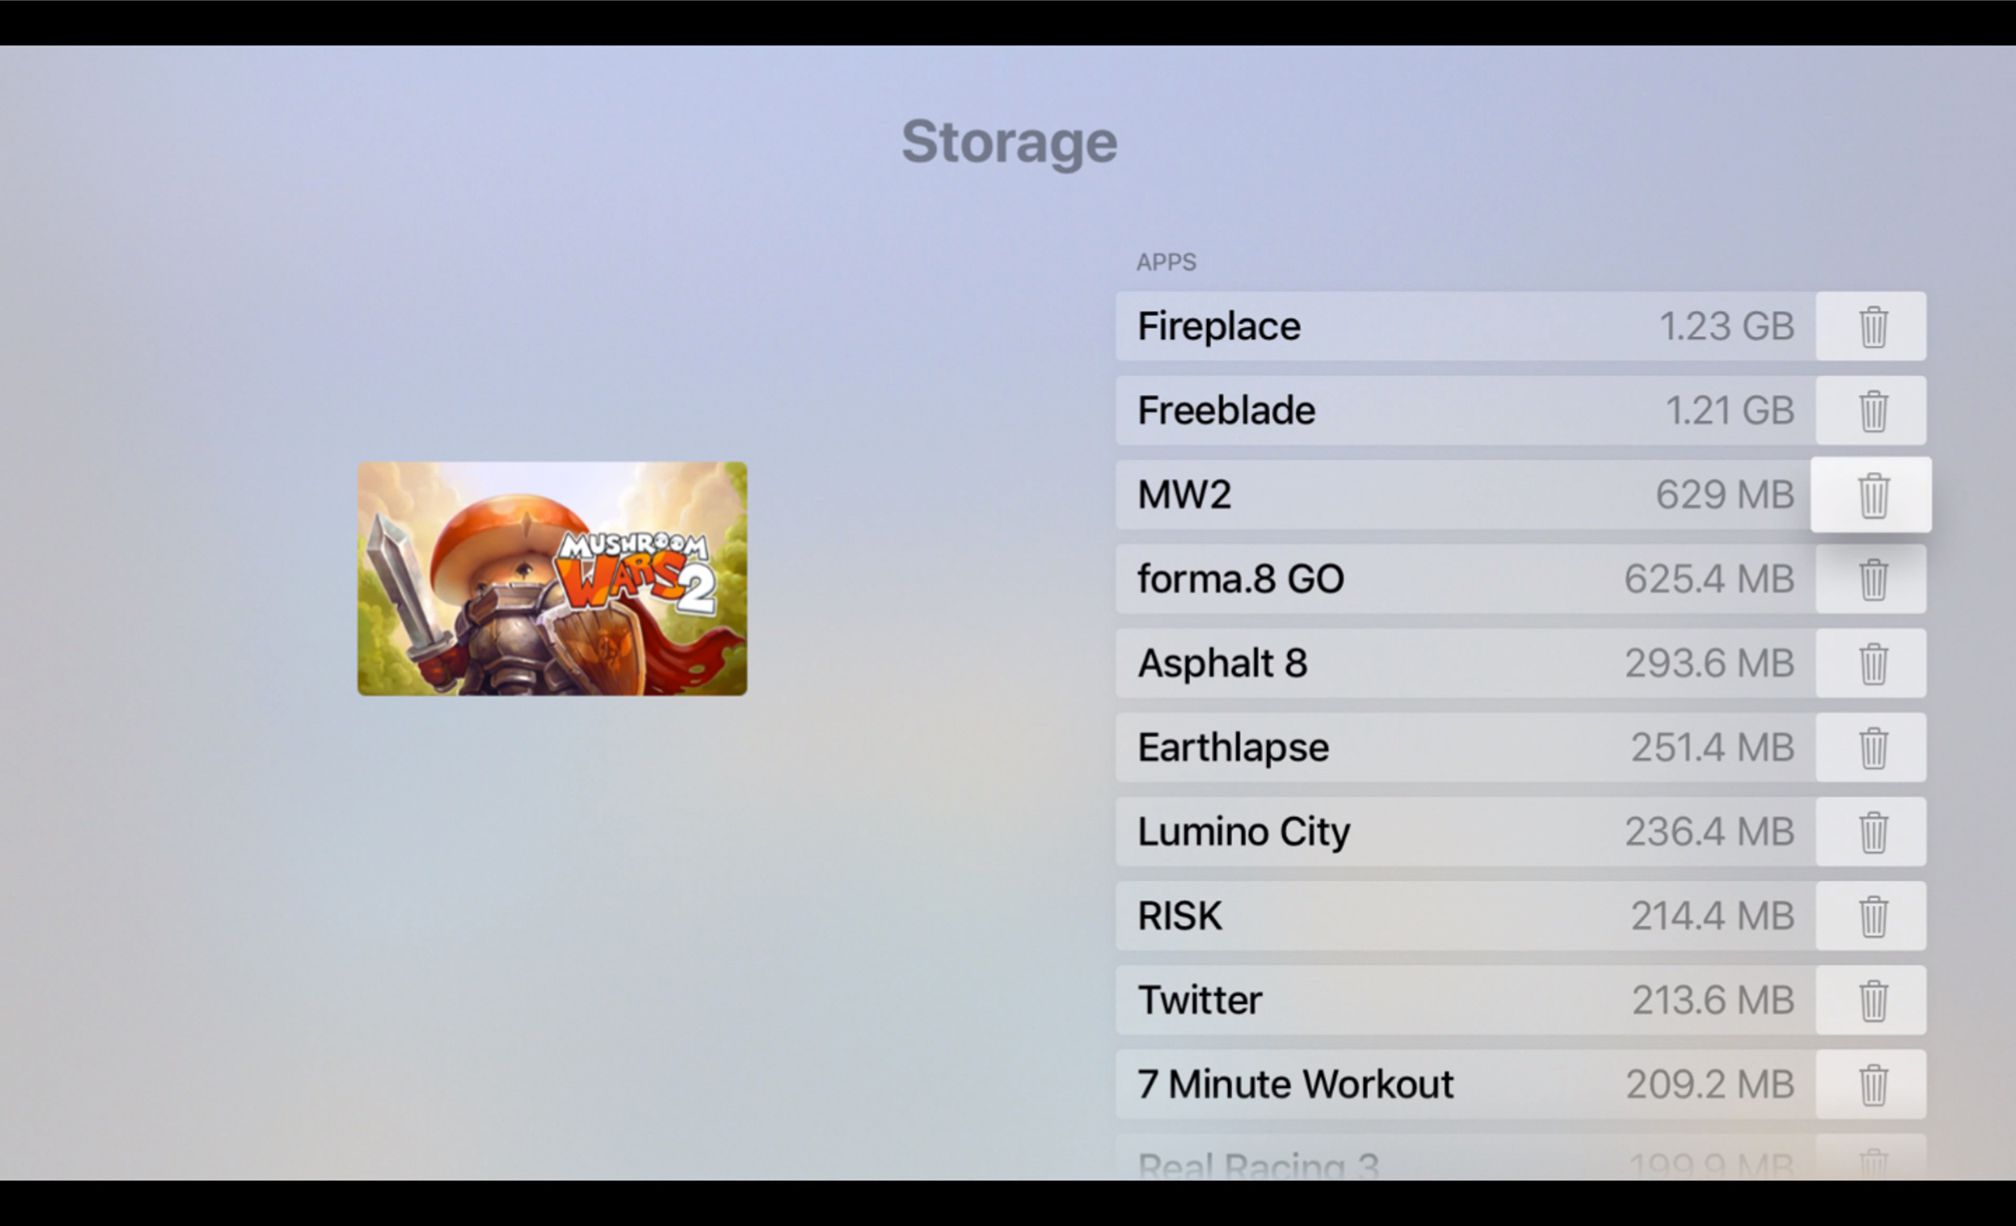Remove 7 Minute Workout via trash icon

coord(1872,1084)
